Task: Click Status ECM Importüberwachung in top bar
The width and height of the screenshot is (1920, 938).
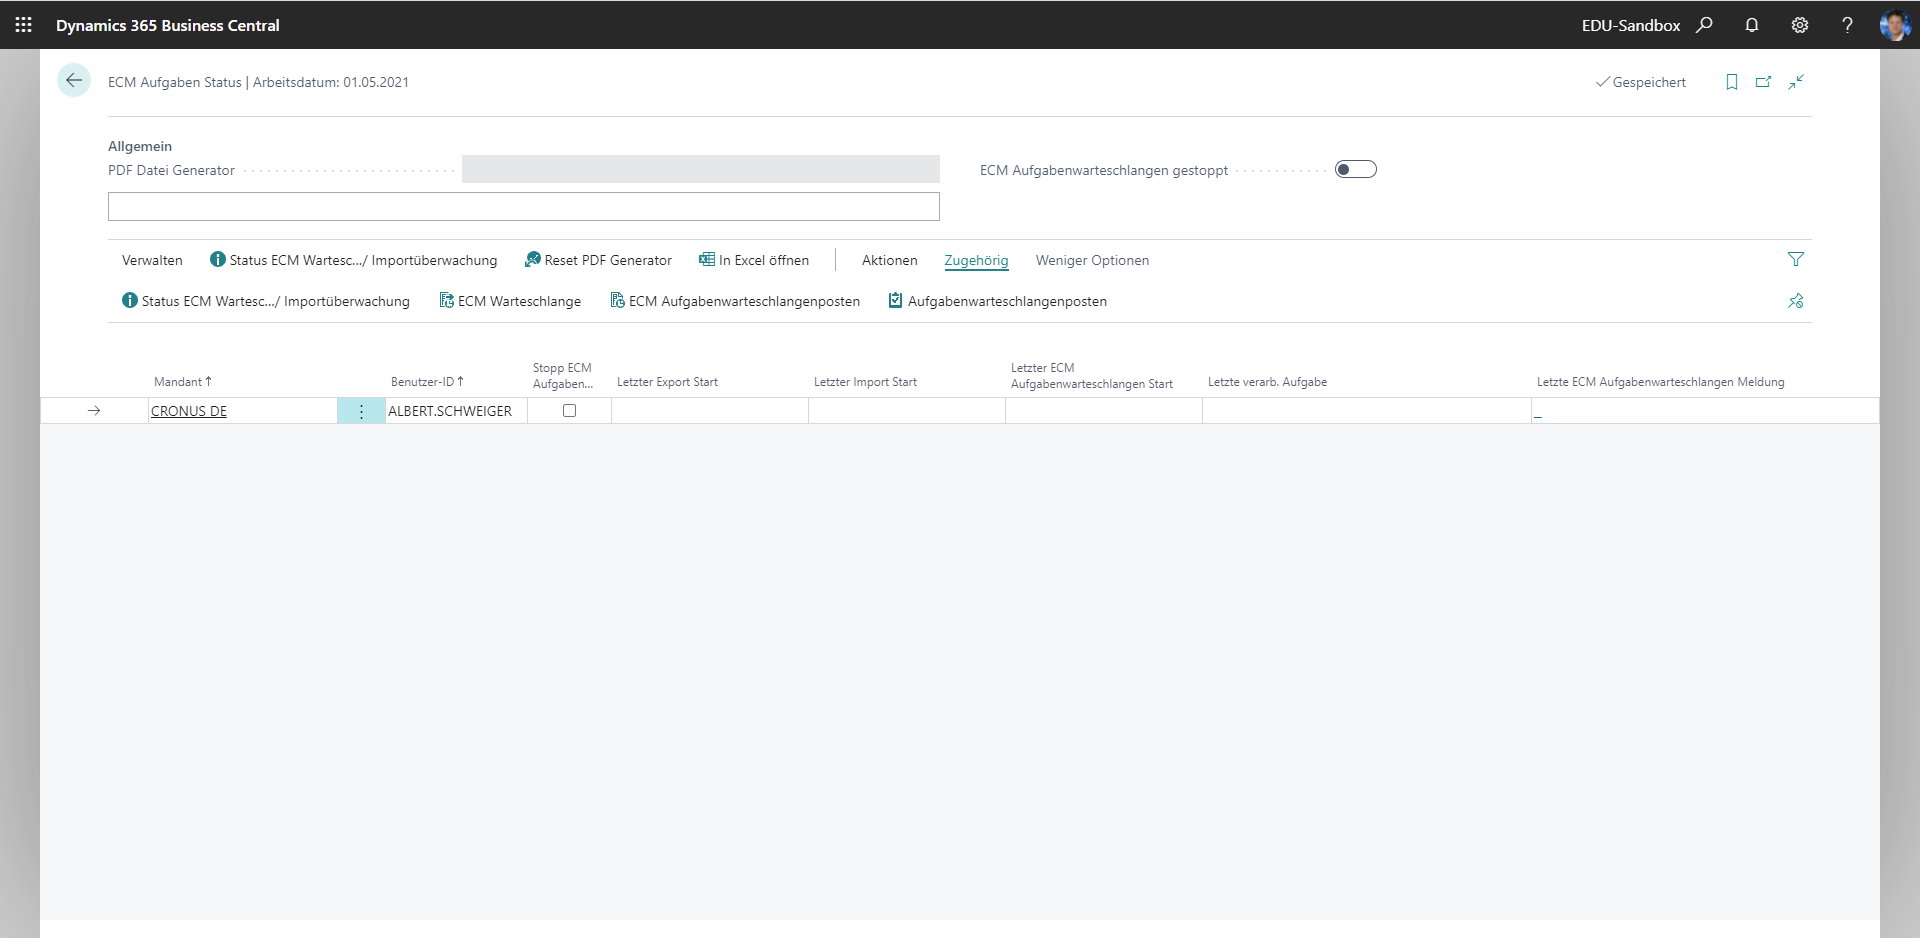Action: pyautogui.click(x=353, y=260)
